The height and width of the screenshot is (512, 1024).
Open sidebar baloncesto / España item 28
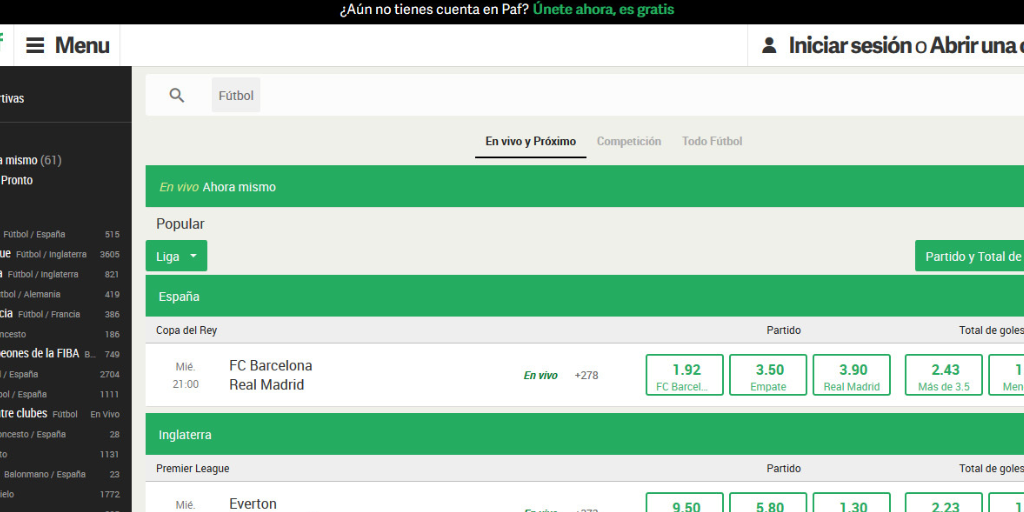click(x=60, y=434)
